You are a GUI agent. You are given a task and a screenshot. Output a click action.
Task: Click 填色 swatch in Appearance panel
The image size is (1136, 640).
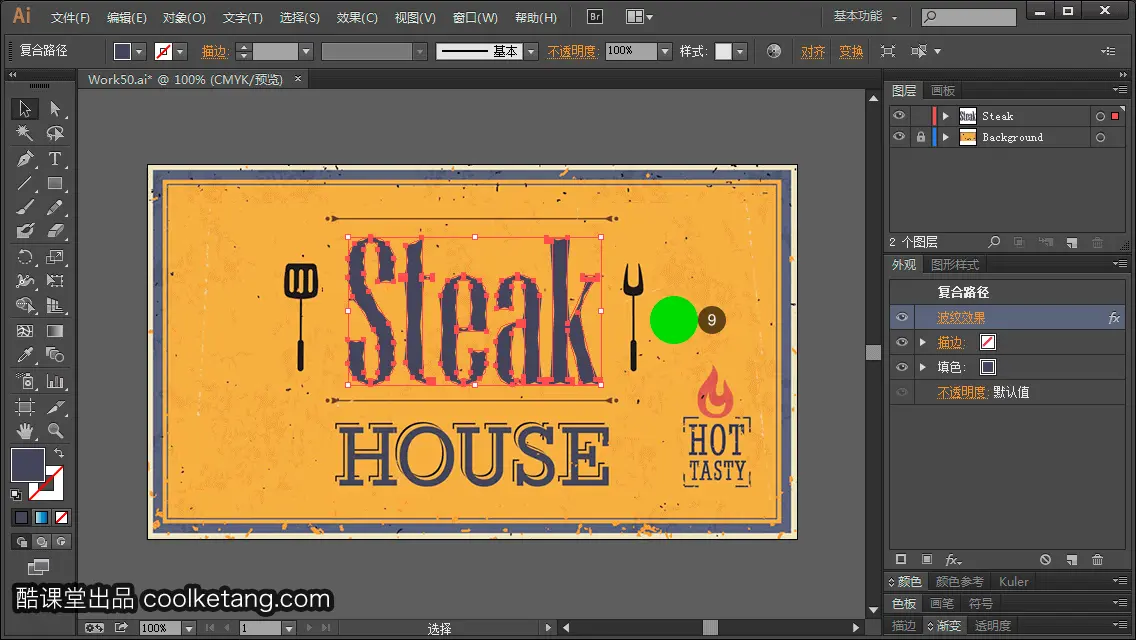tap(987, 367)
